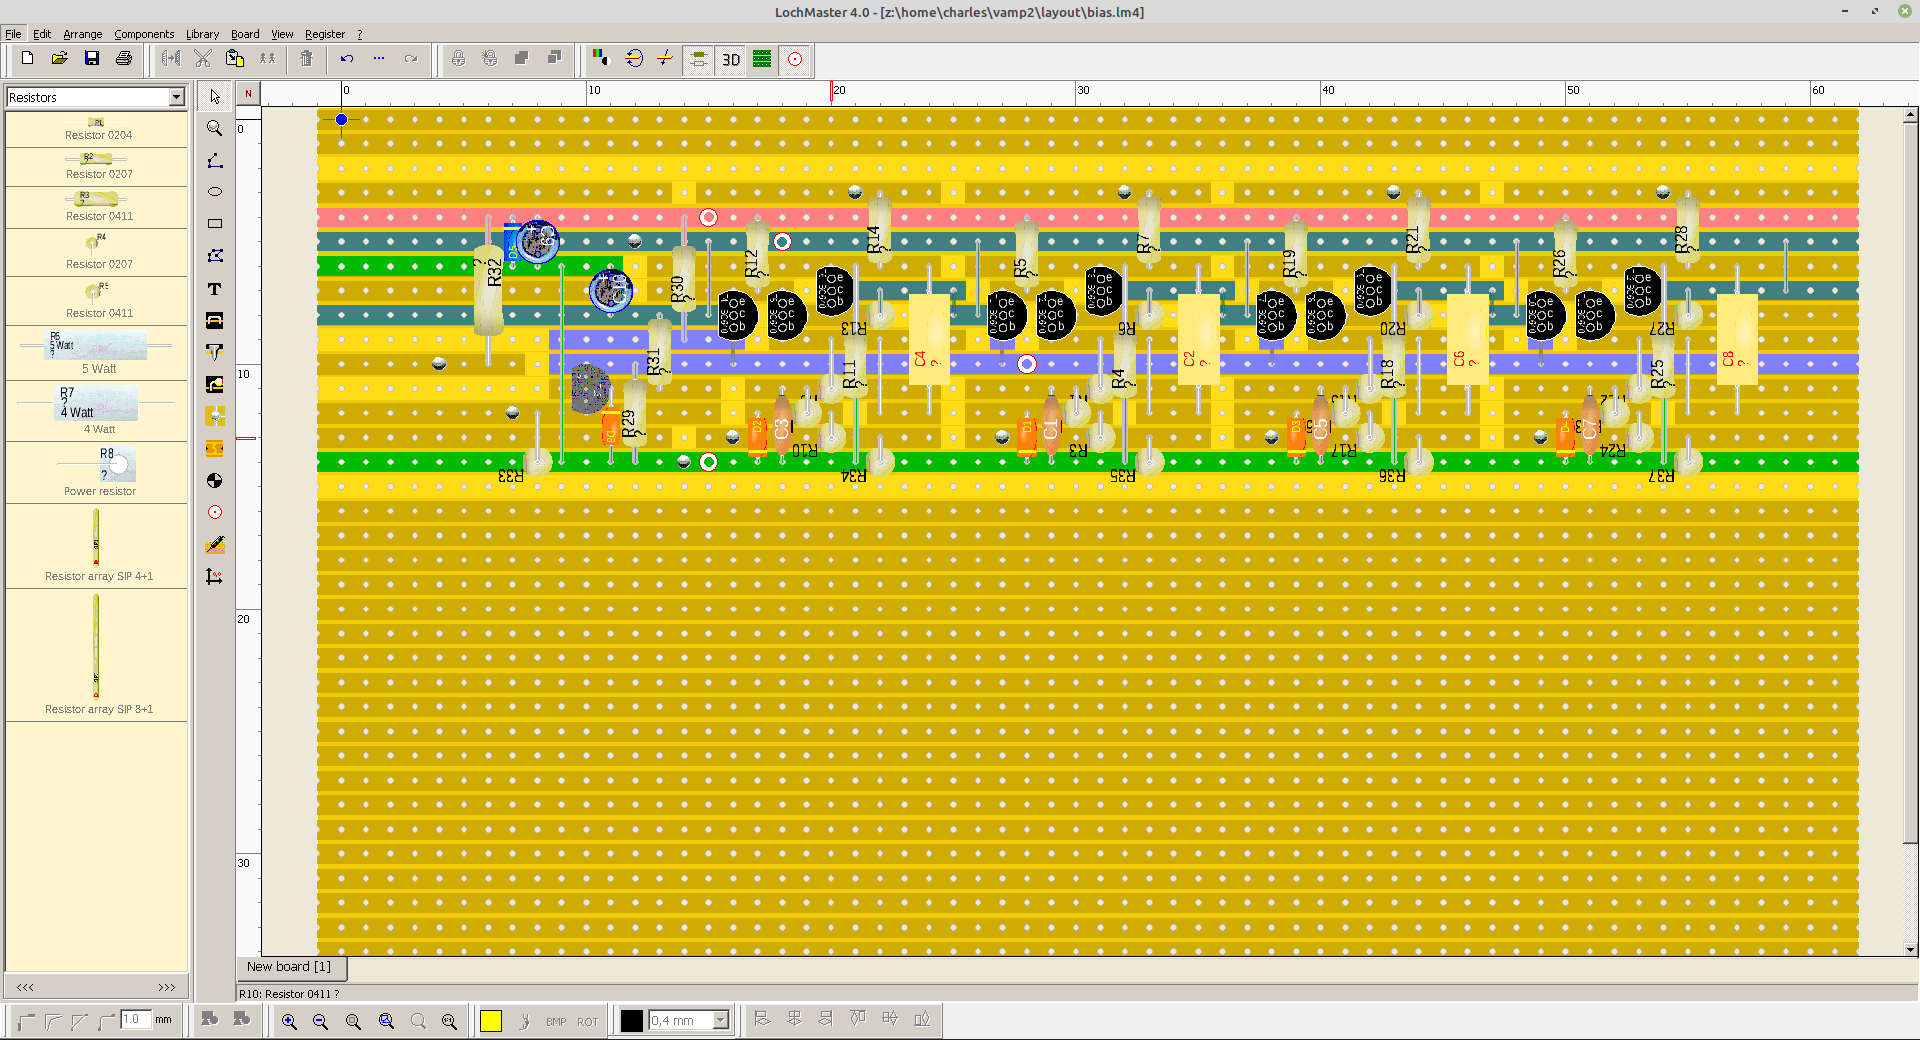Select the magnifier zoom tool
Image resolution: width=1920 pixels, height=1040 pixels.
tap(215, 129)
